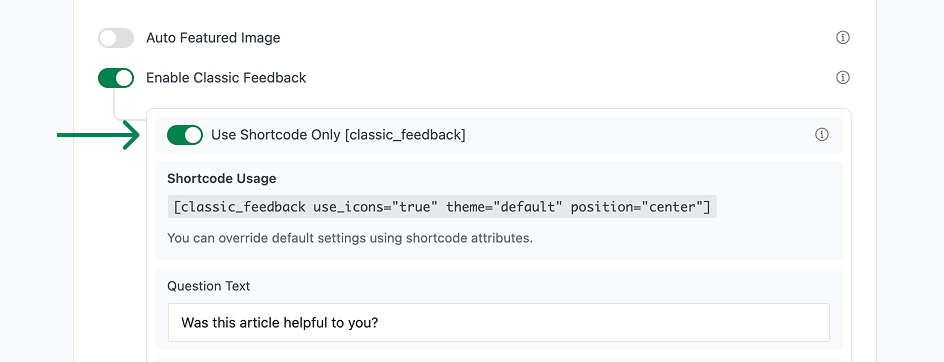The height and width of the screenshot is (362, 944).
Task: Select the classic_feedback shortcode example code
Action: click(x=442, y=208)
